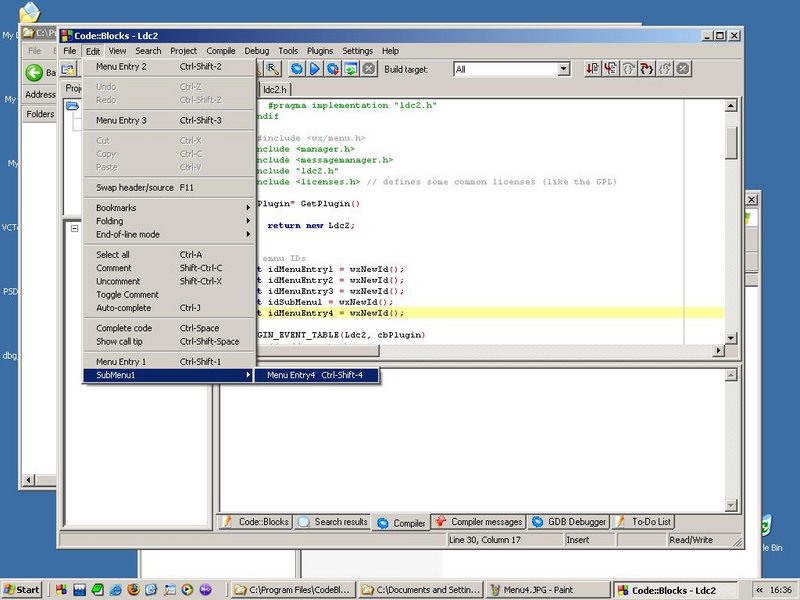This screenshot has height=600, width=800.
Task: Expand hidden tray icons with the chevron
Action: click(759, 590)
